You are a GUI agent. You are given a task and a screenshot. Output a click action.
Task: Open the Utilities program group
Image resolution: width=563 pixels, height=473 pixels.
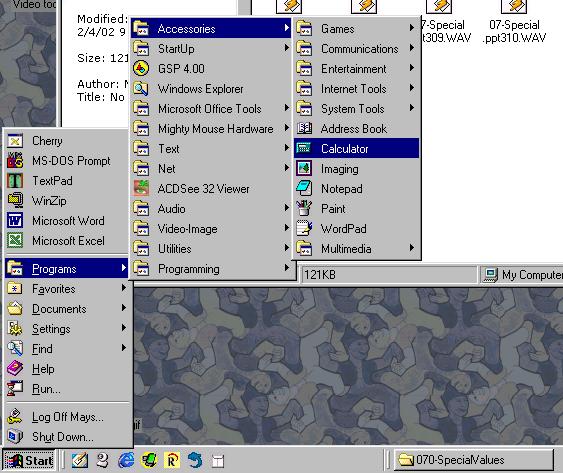pos(211,249)
